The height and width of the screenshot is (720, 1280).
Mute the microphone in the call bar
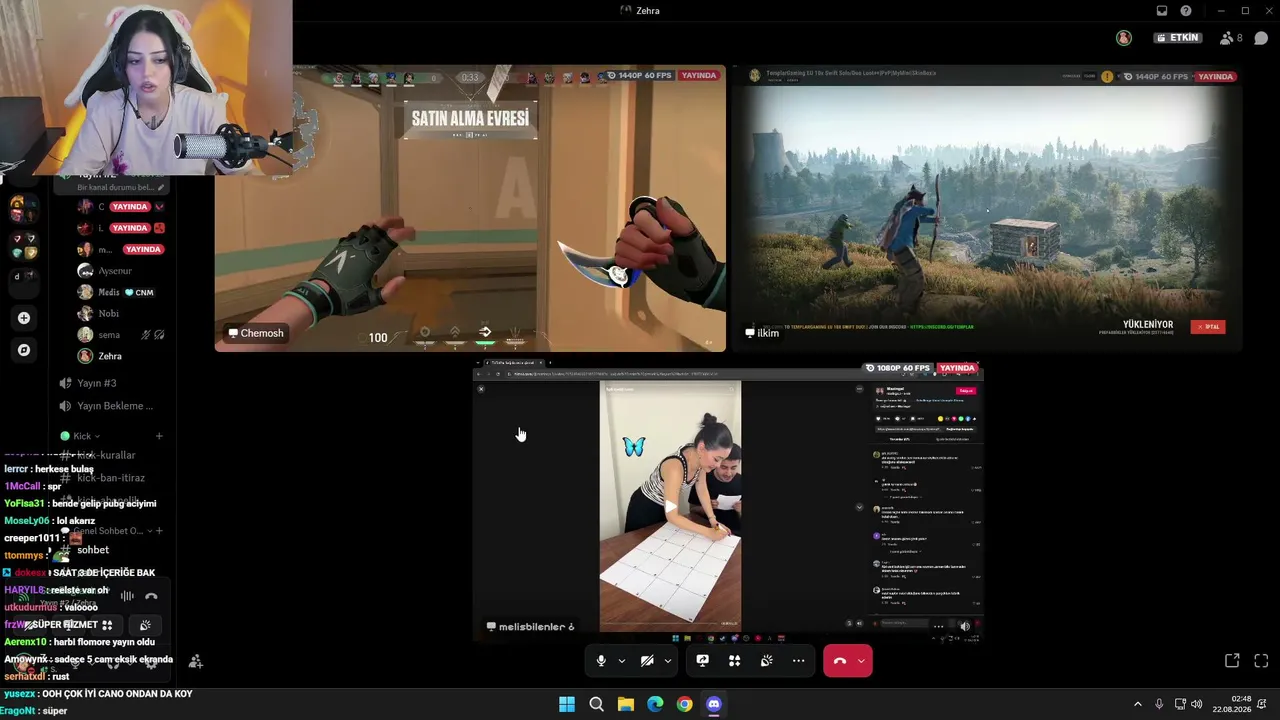601,661
